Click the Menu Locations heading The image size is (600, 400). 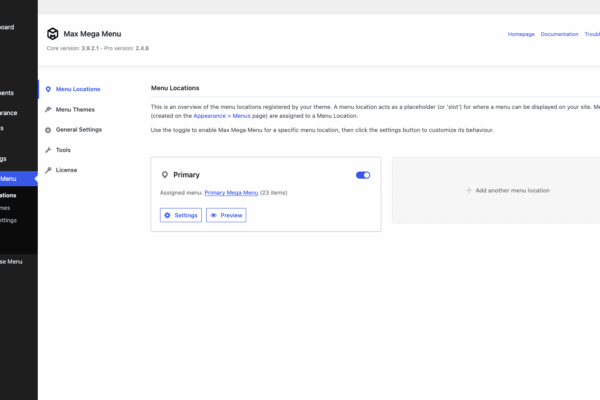[175, 88]
